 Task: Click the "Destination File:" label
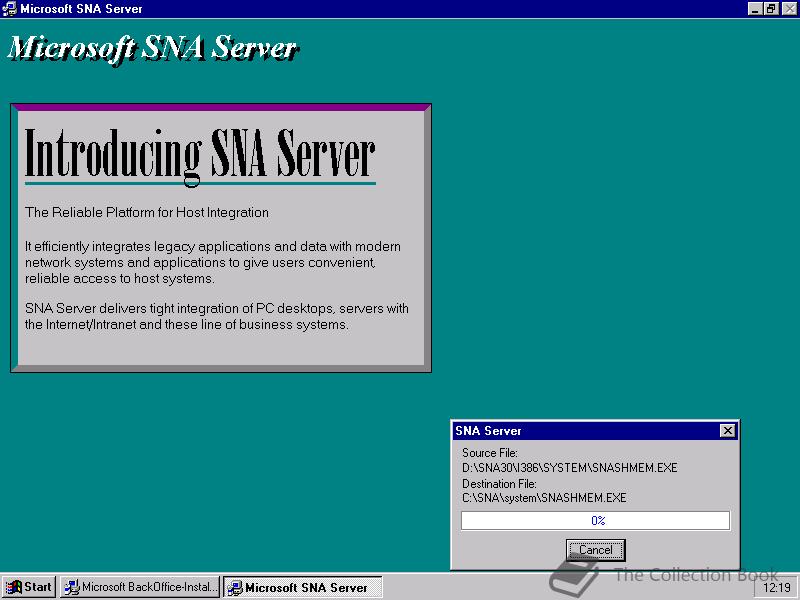coord(499,483)
